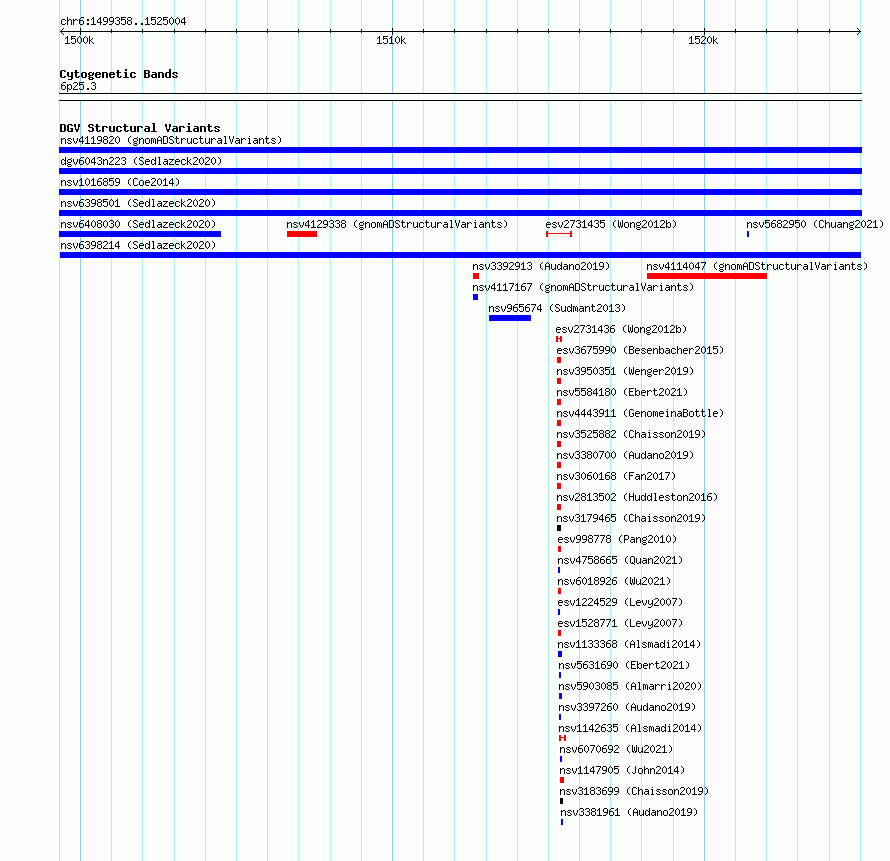890x861 pixels.
Task: Click the 1510k ruler mark
Action: (391, 40)
